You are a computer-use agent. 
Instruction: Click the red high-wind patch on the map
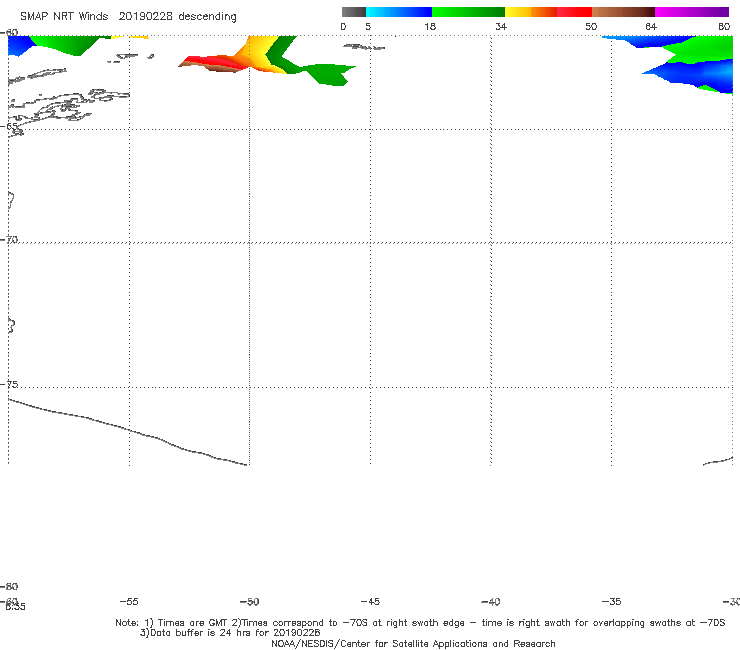point(215,60)
